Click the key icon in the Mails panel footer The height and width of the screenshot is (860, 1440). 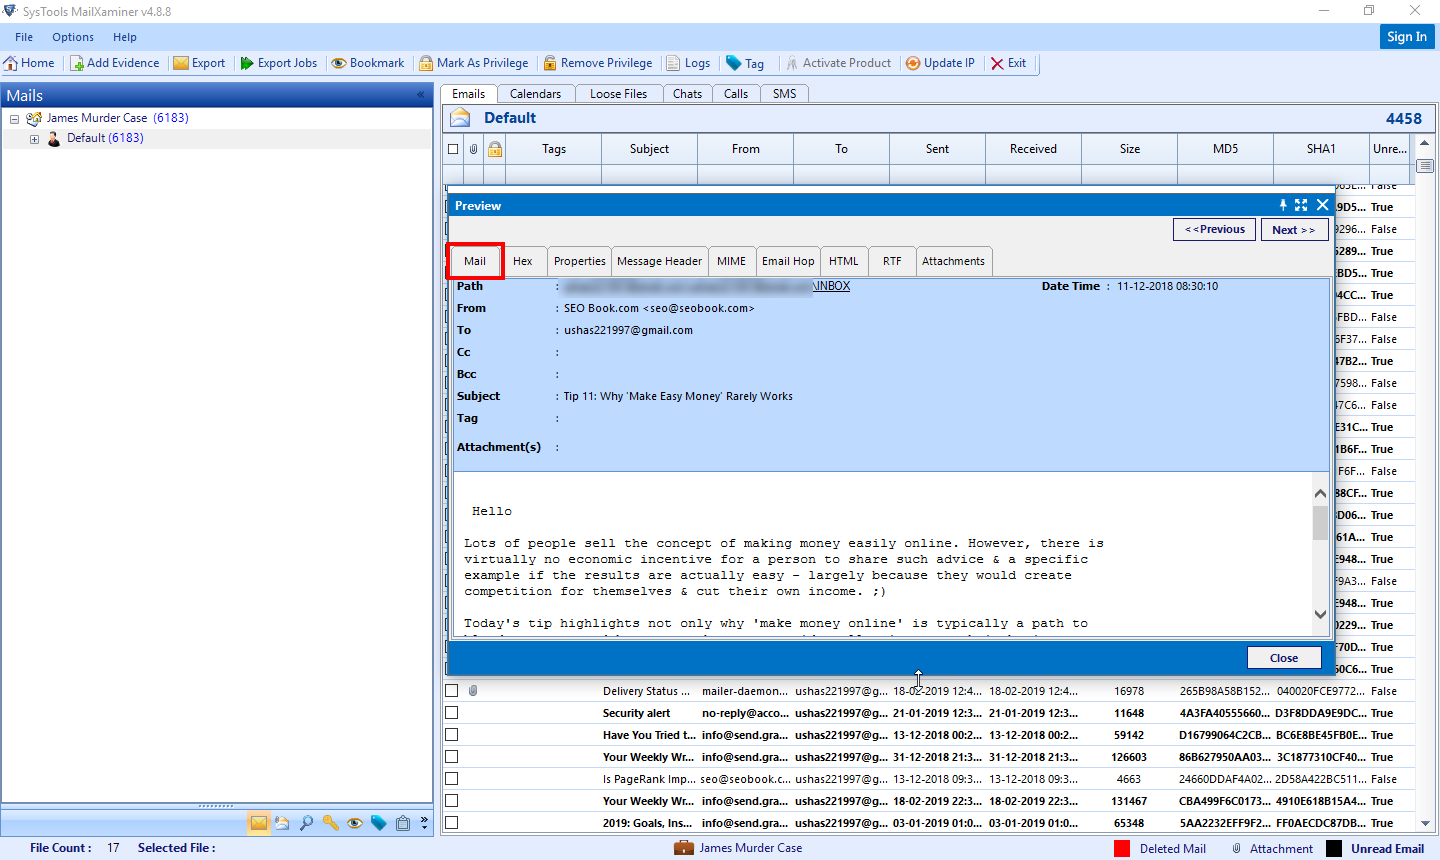(x=331, y=822)
